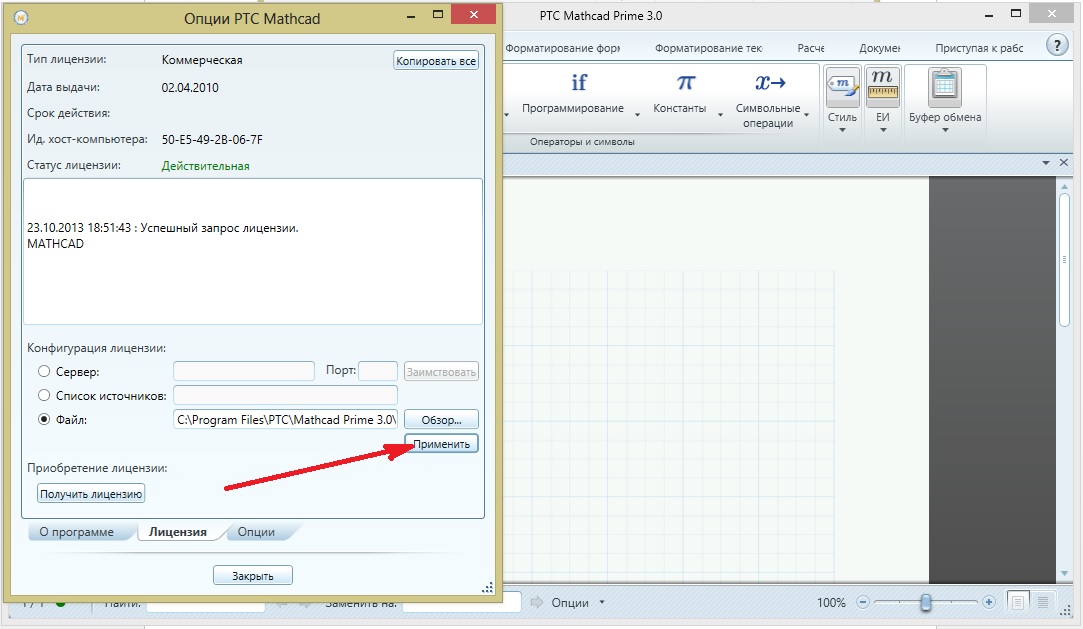This screenshot has width=1083, height=629.
Task: Open the Программирование (if) operators icon
Action: pos(579,83)
